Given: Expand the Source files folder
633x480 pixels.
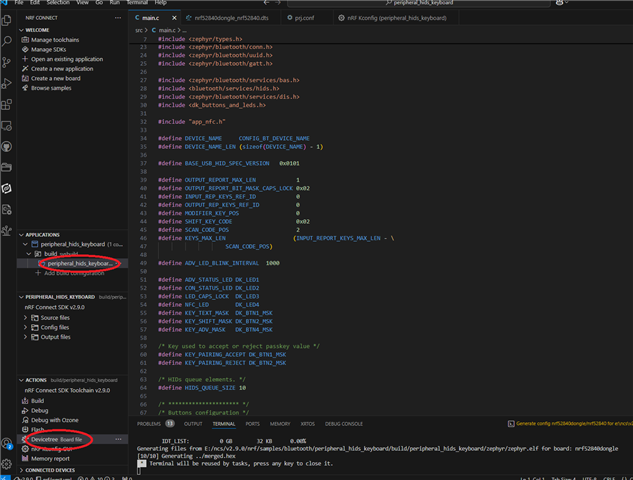Looking at the screenshot, I should [x=25, y=318].
